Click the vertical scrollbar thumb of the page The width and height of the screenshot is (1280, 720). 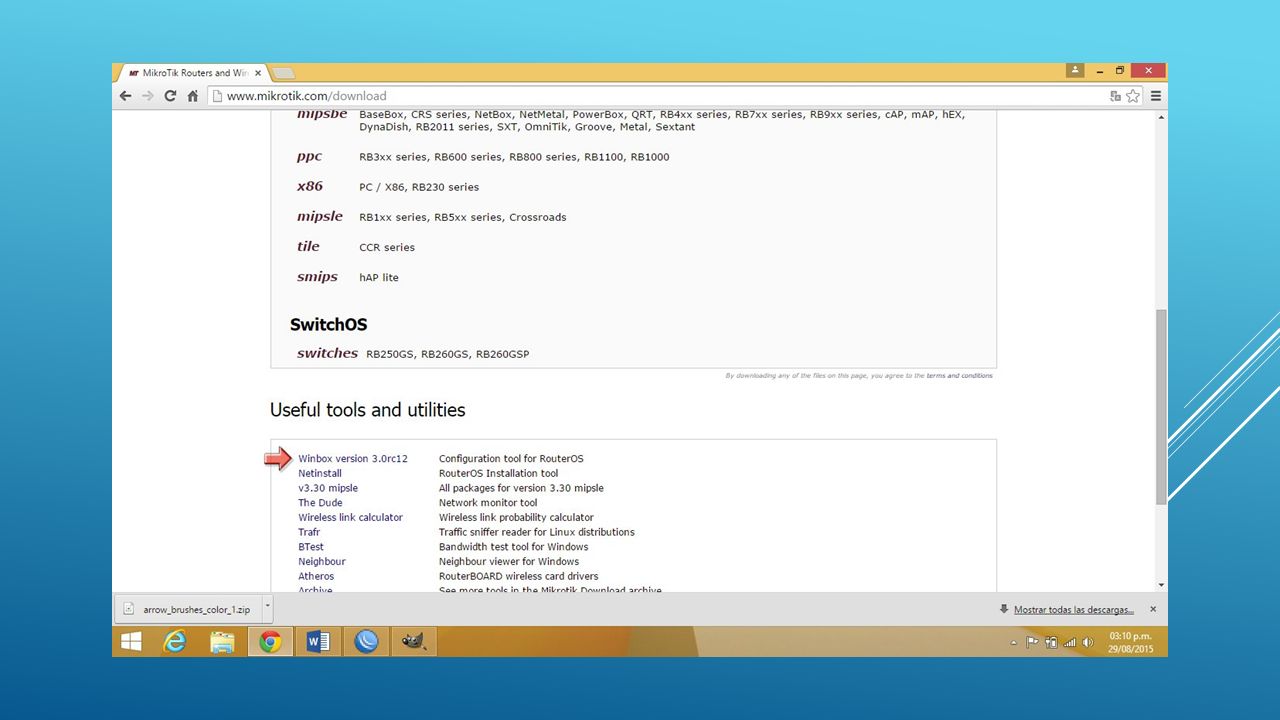coord(1161,406)
